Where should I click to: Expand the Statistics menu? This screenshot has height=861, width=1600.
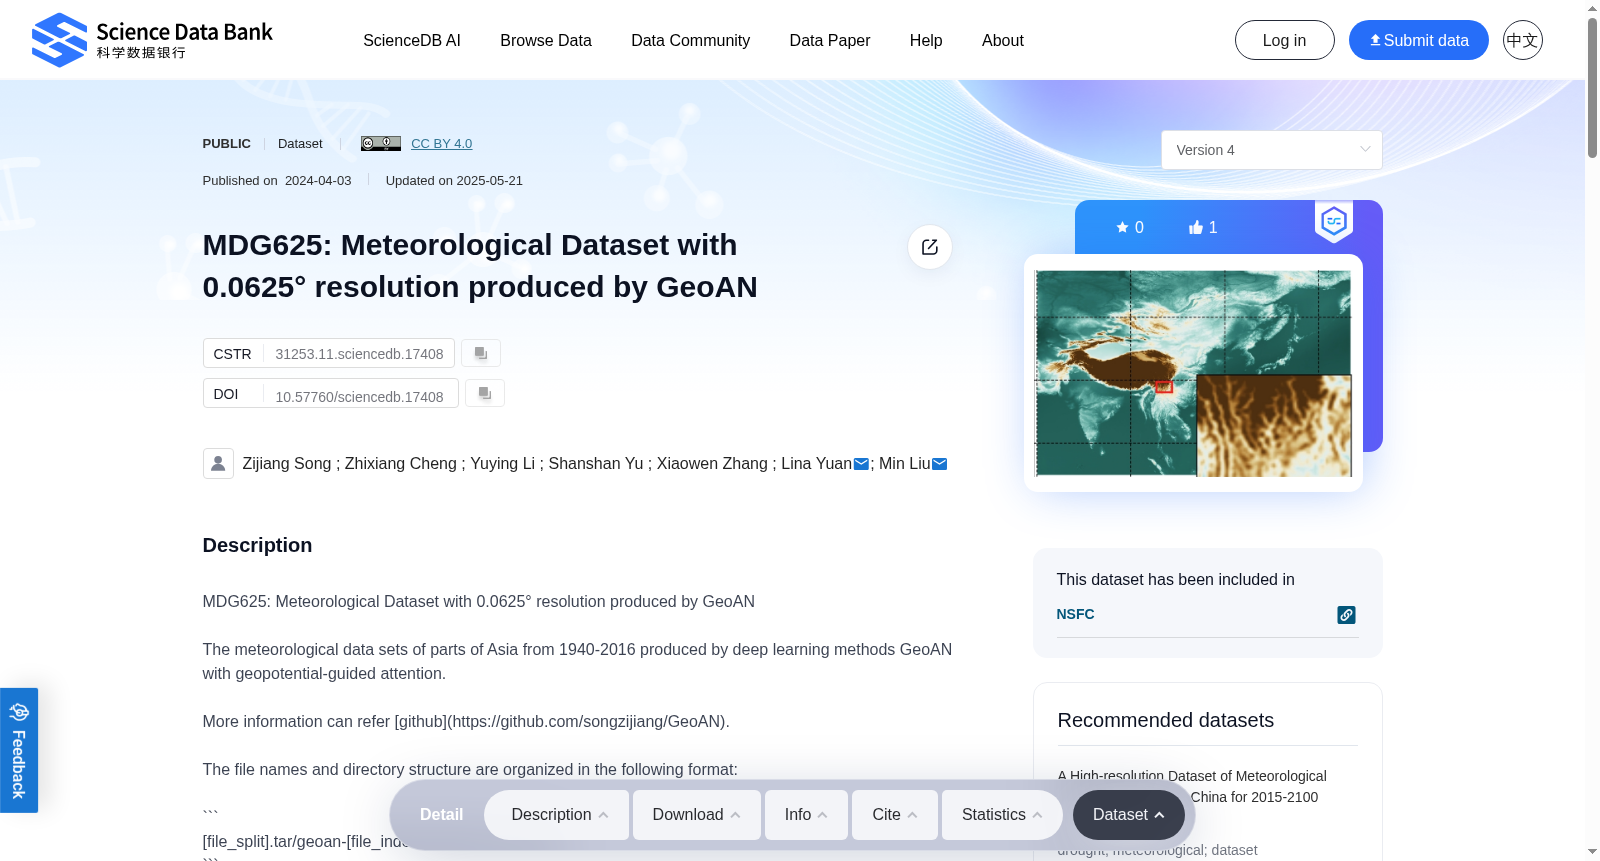pos(1002,815)
